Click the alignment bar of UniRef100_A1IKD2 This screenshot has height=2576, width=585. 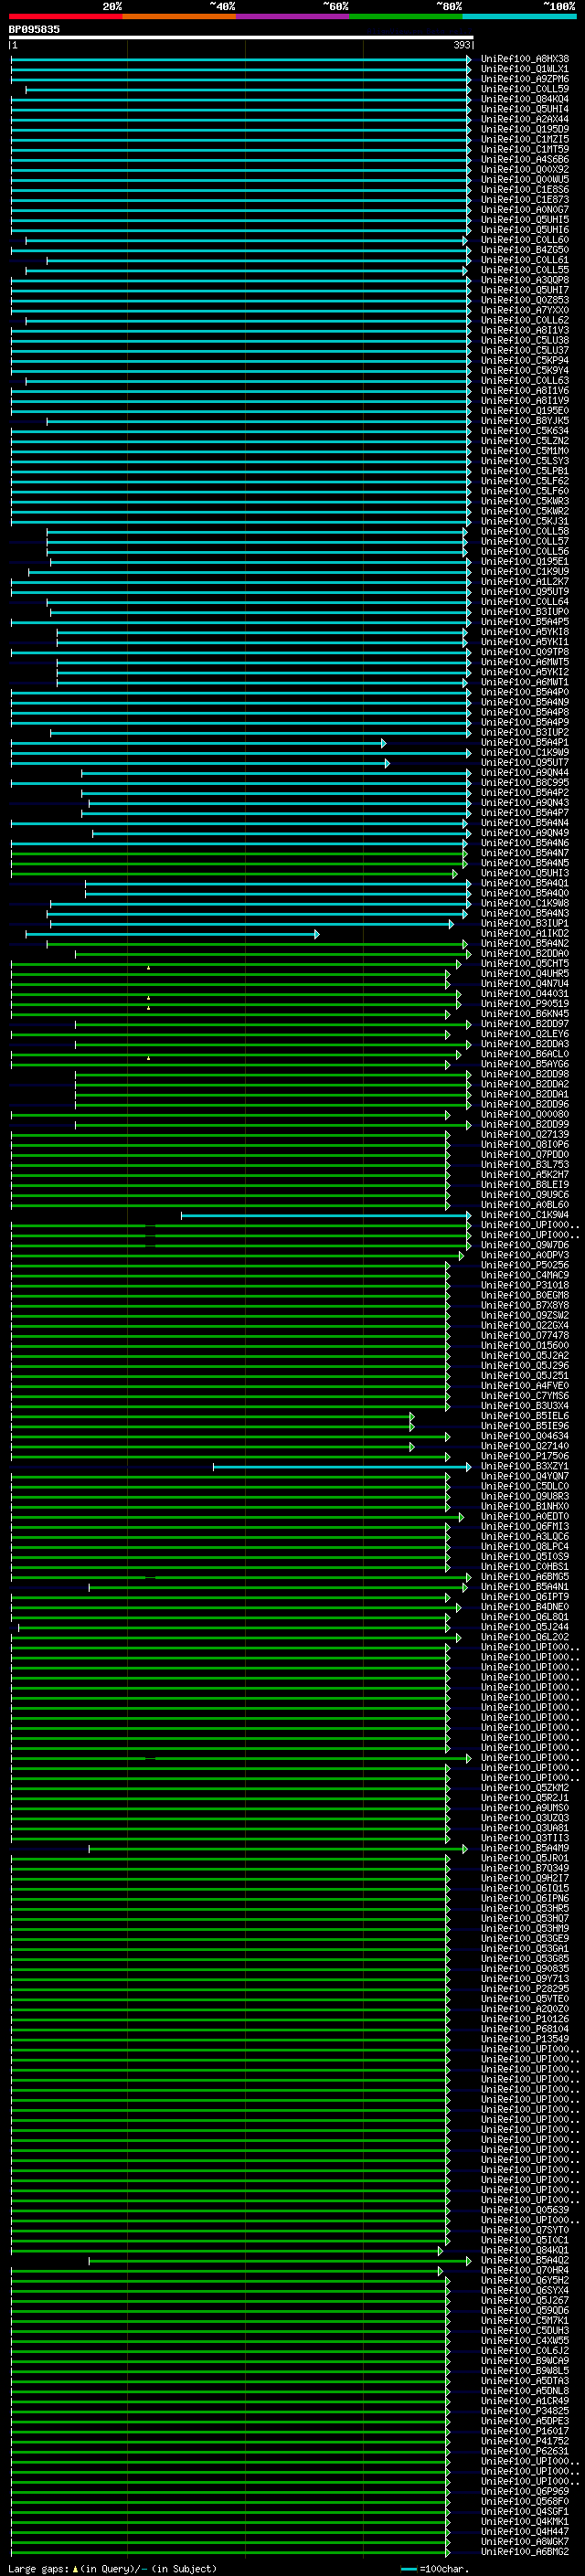coord(172,934)
